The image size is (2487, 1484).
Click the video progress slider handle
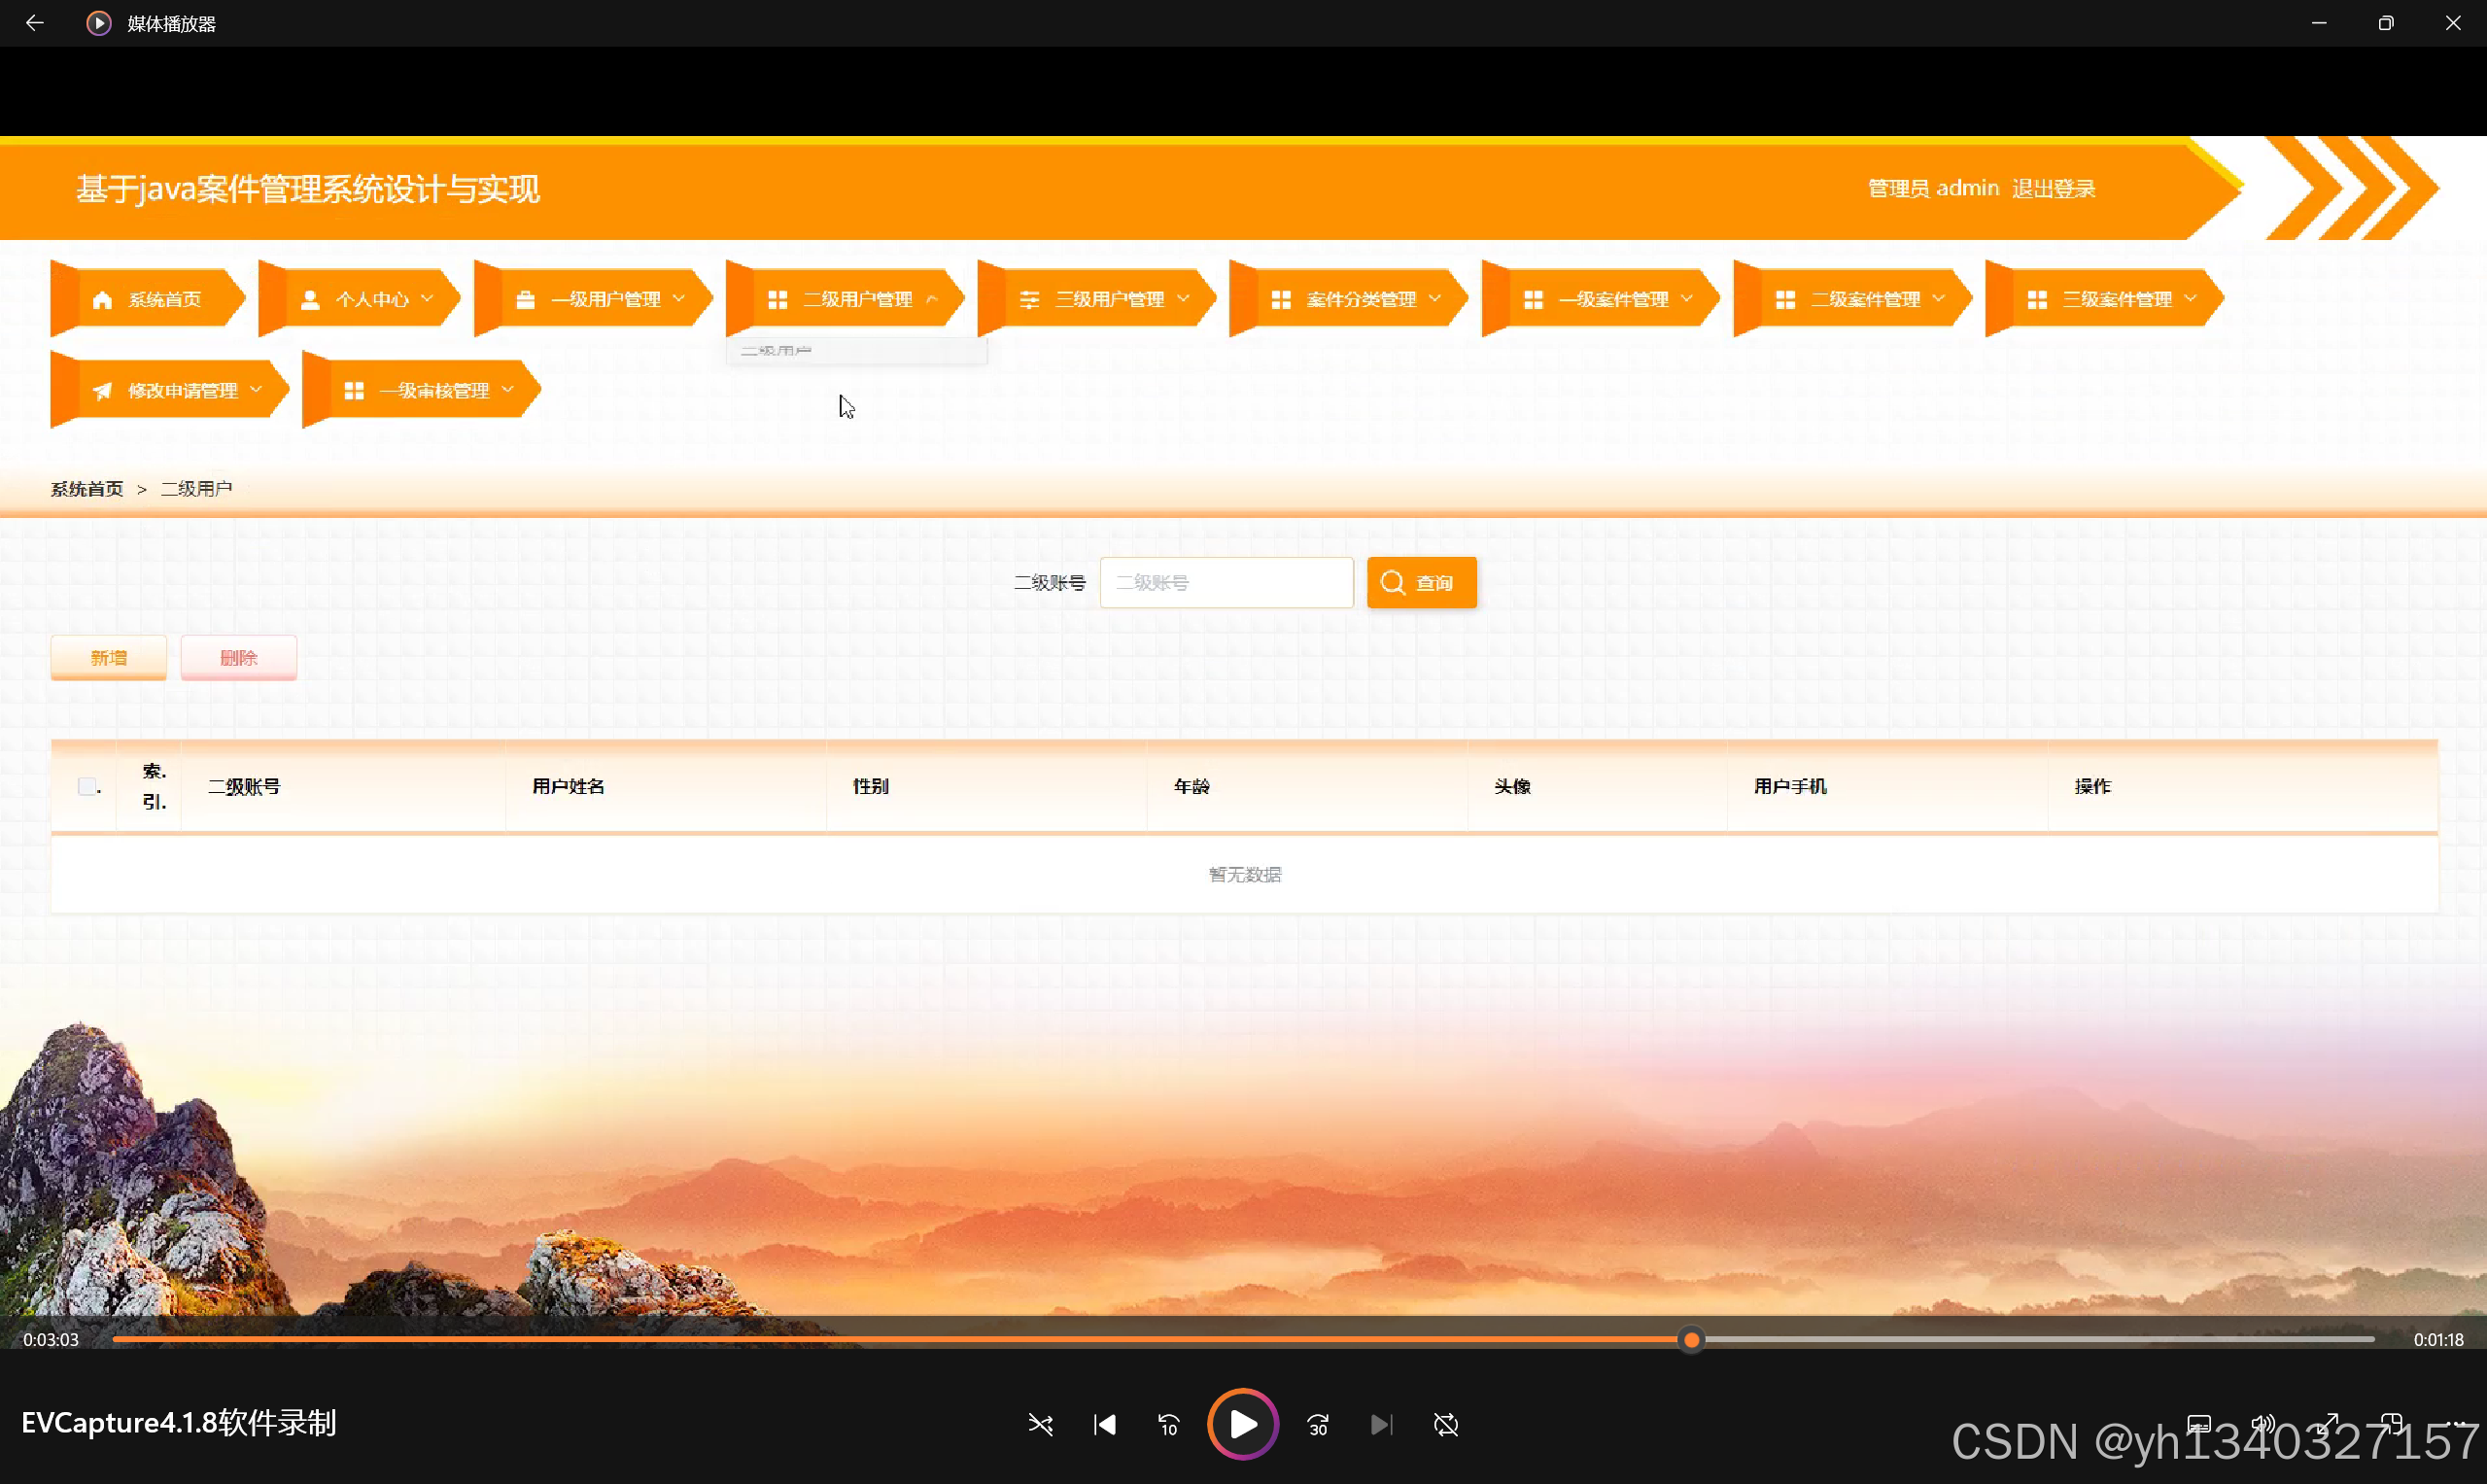coord(1691,1340)
